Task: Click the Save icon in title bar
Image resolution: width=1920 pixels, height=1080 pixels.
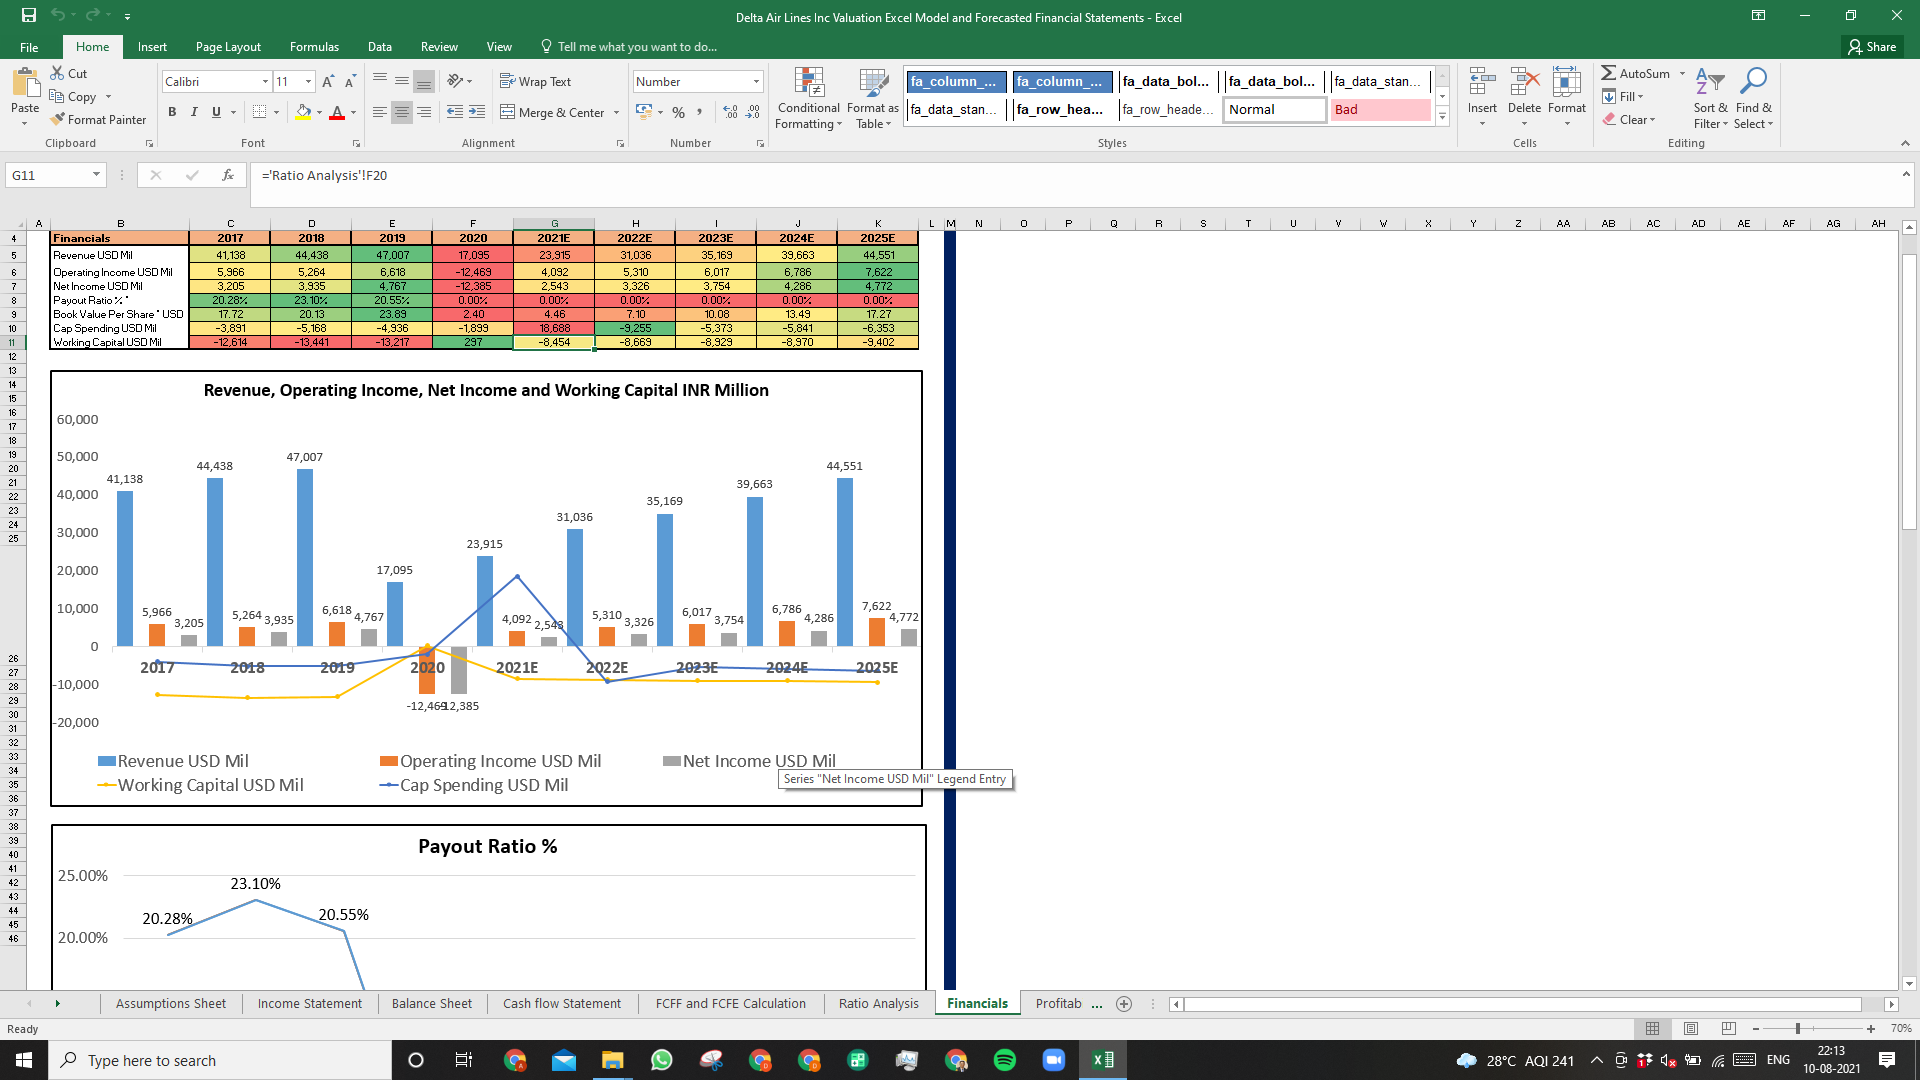Action: [x=28, y=16]
